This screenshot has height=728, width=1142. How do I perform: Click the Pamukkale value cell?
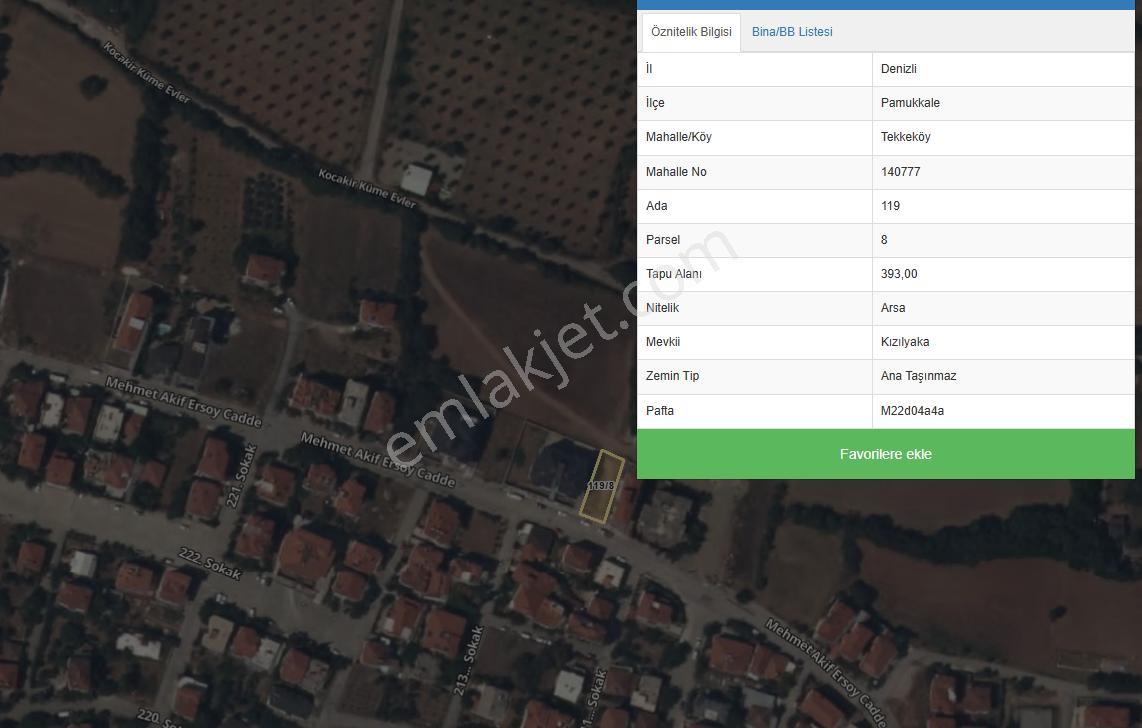pyautogui.click(x=1003, y=103)
